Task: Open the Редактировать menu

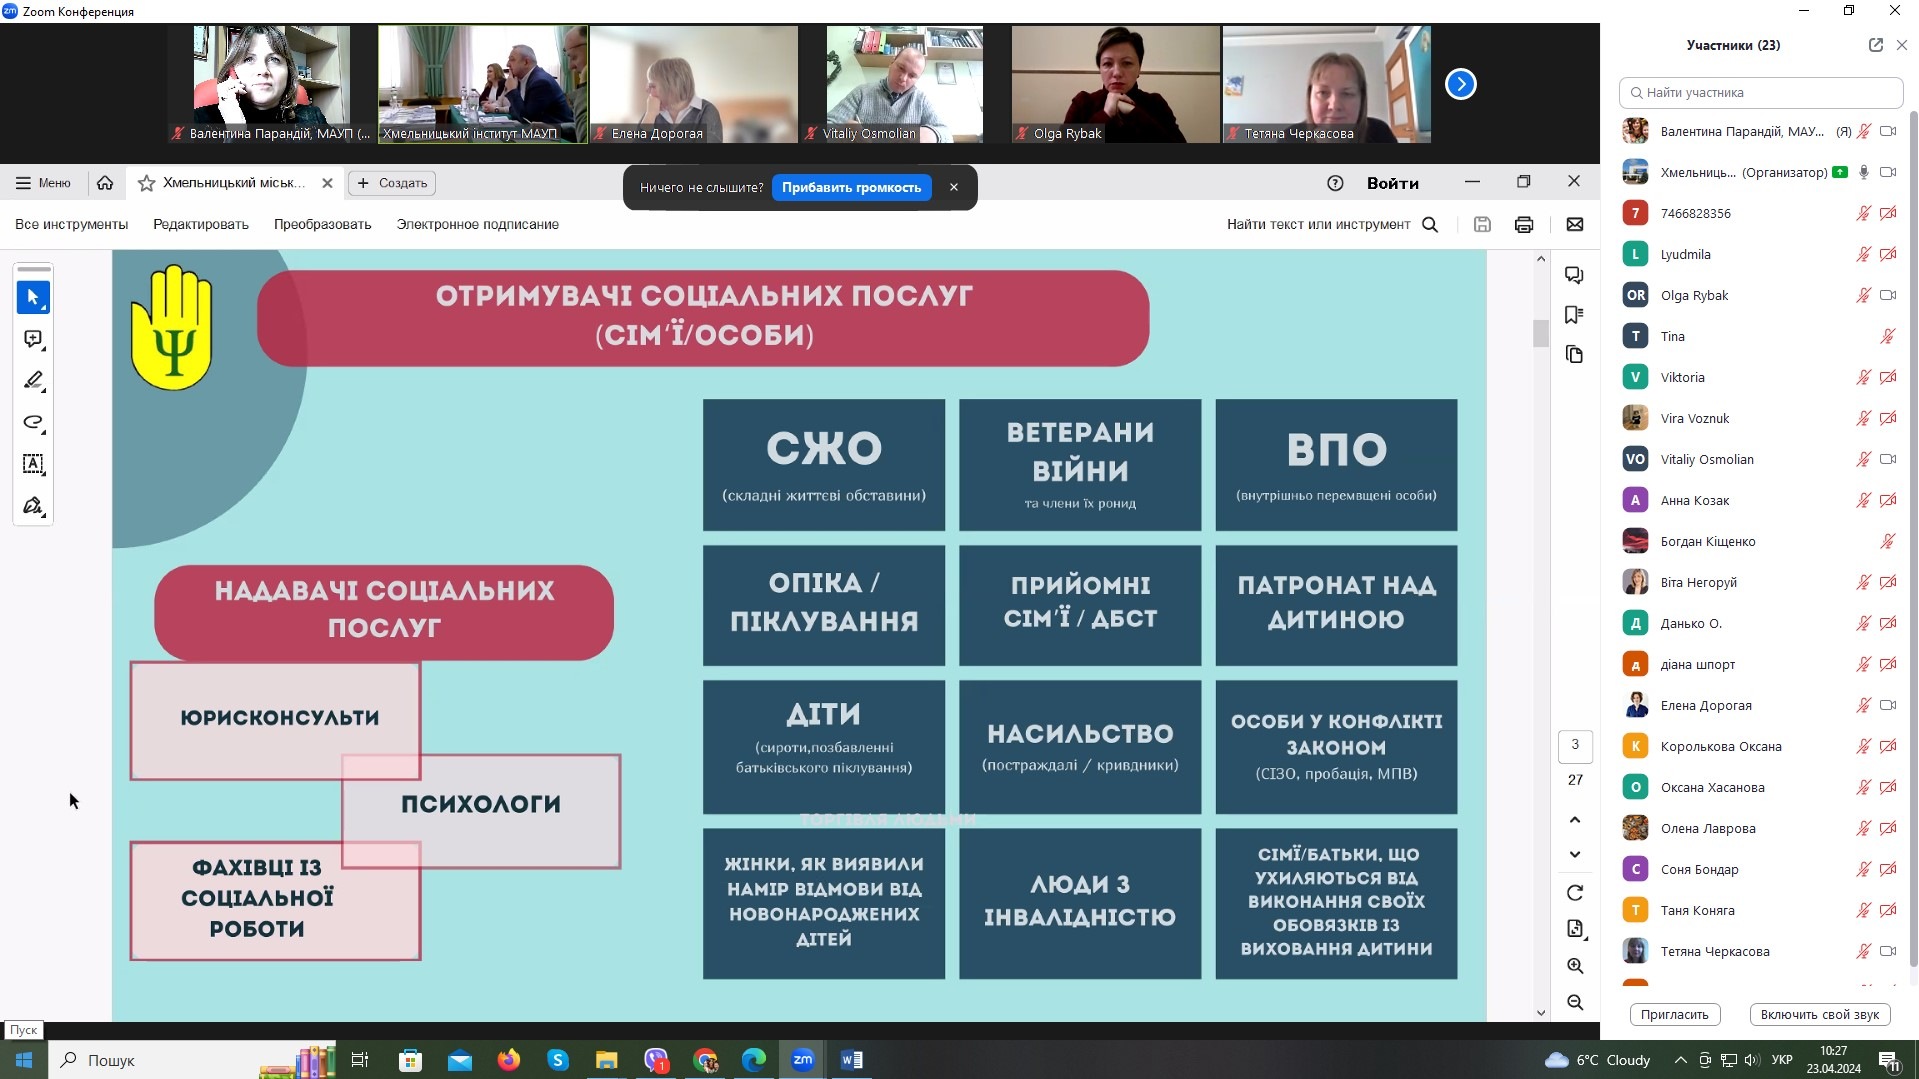Action: (x=201, y=225)
